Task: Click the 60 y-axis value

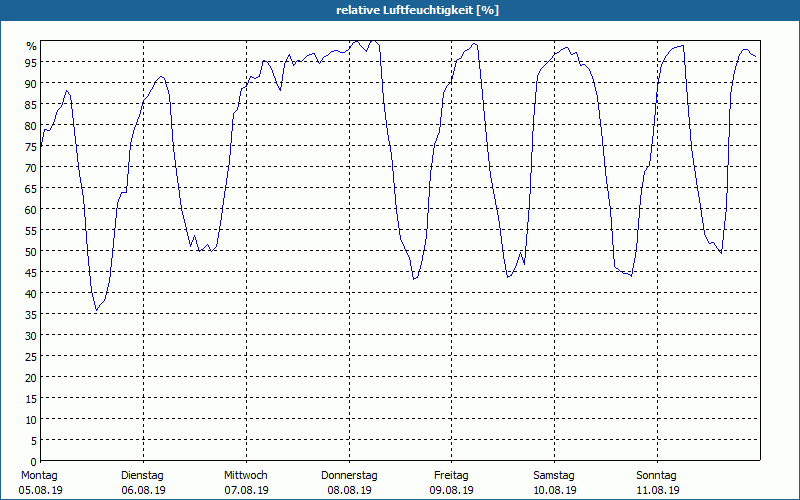Action: pos(31,210)
